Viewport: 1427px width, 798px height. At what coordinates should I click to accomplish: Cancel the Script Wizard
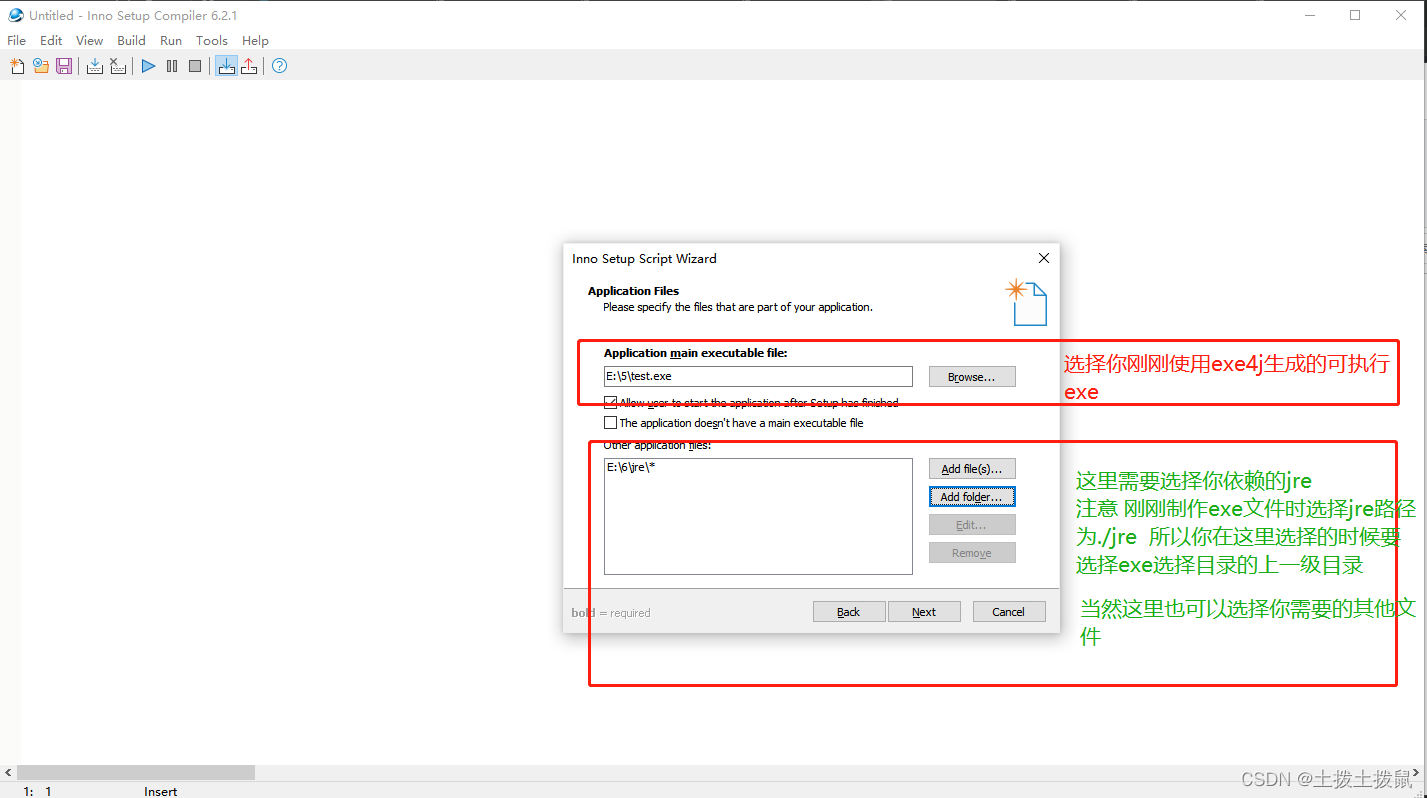[x=1009, y=612]
